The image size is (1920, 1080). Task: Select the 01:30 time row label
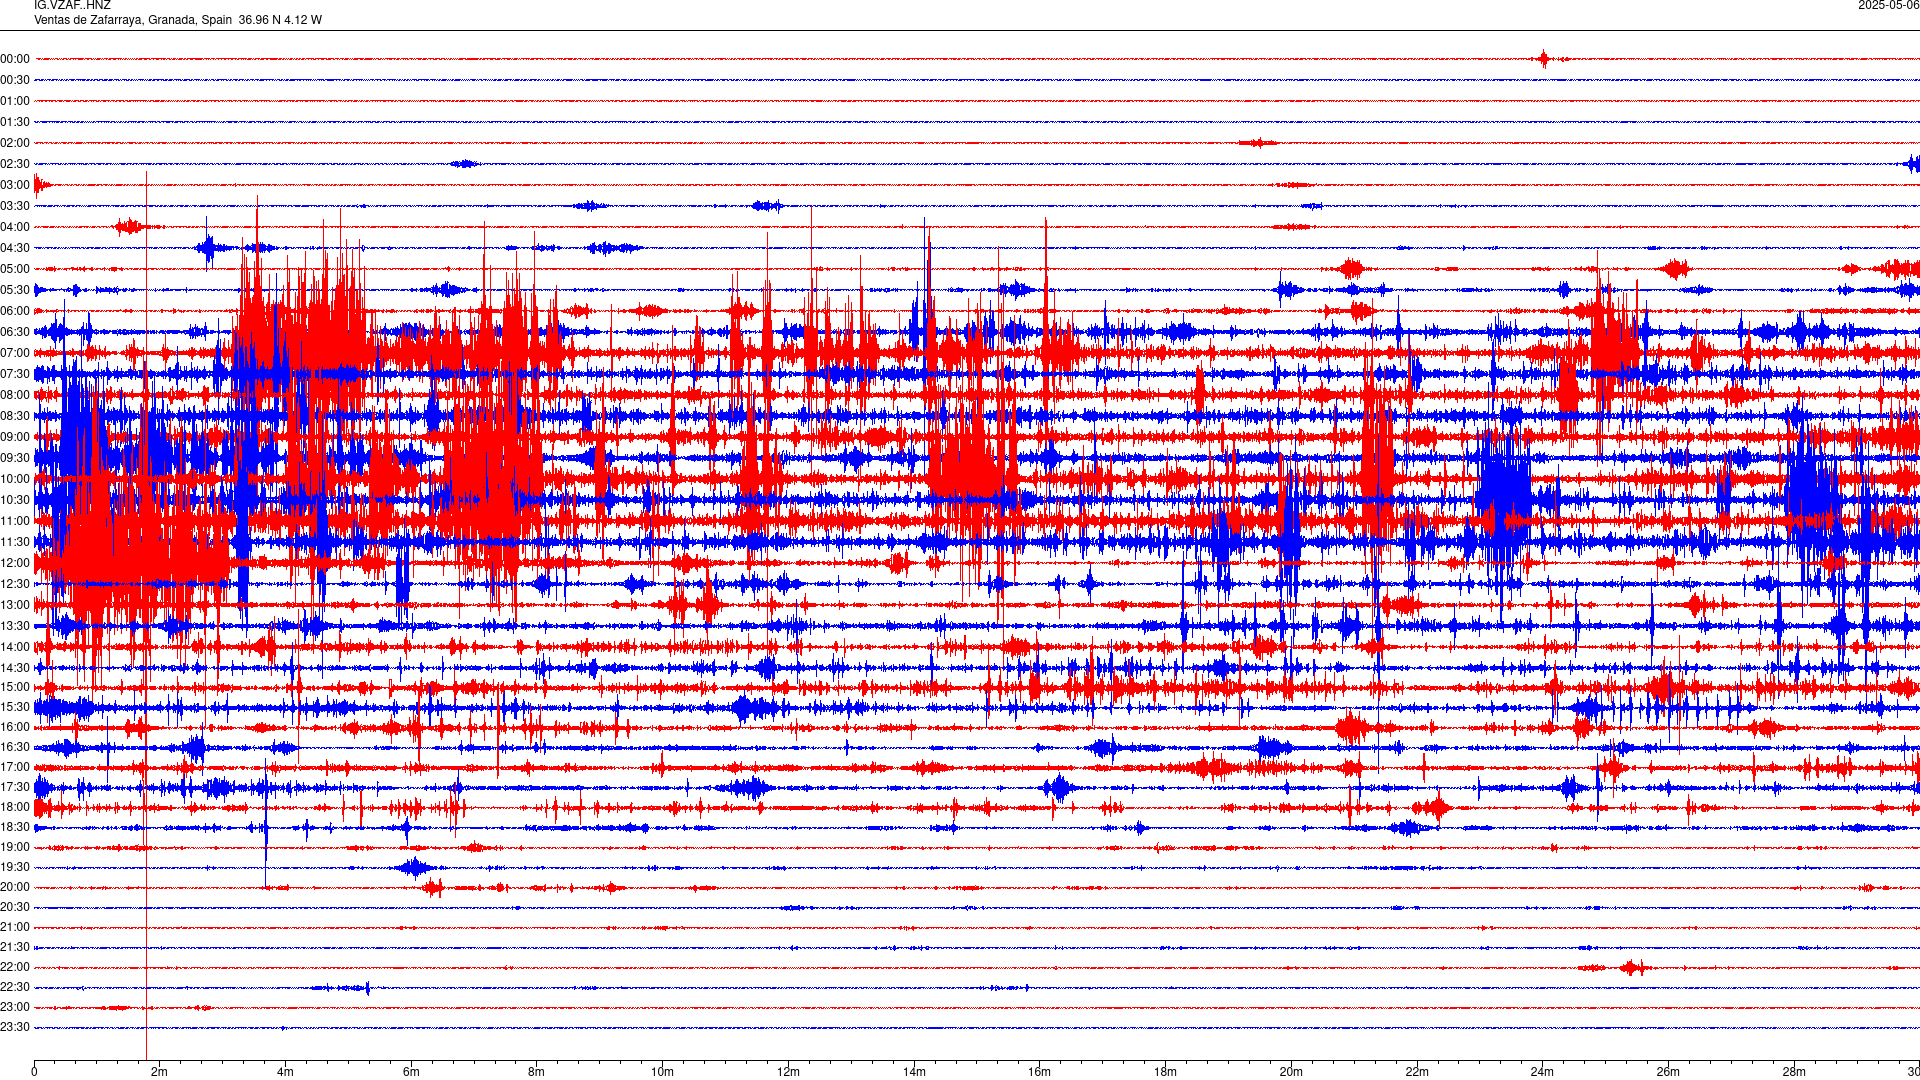pyautogui.click(x=15, y=122)
